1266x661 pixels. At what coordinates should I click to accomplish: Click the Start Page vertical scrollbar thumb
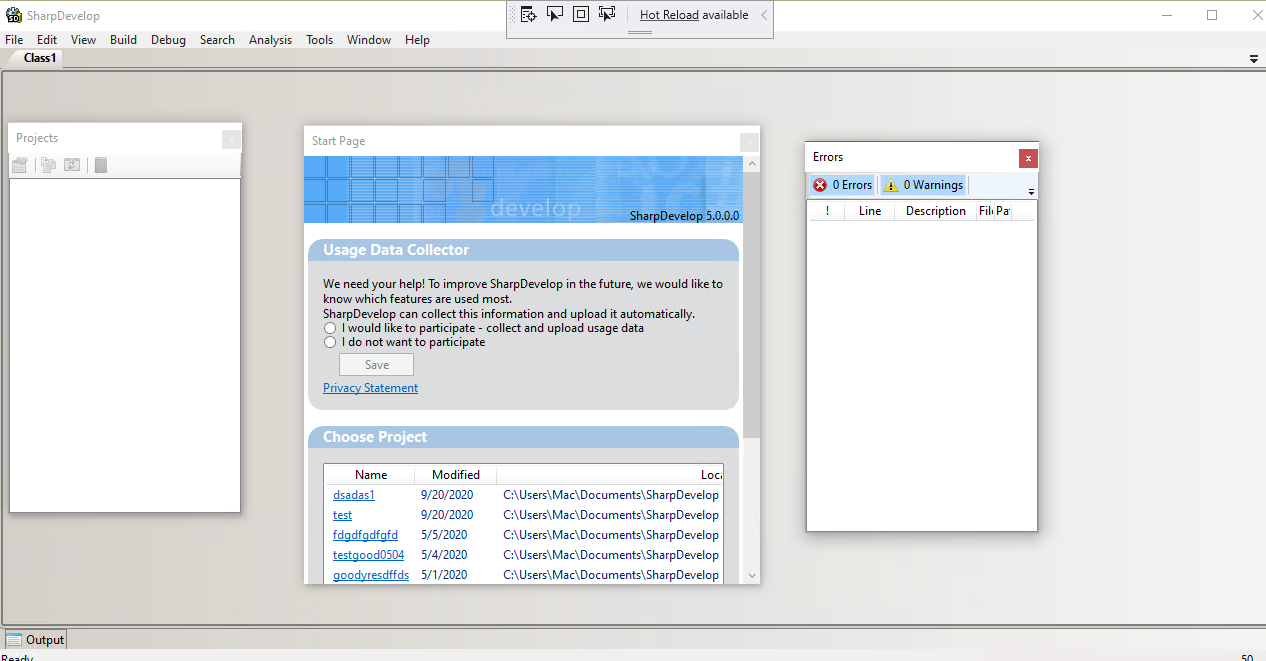752,305
